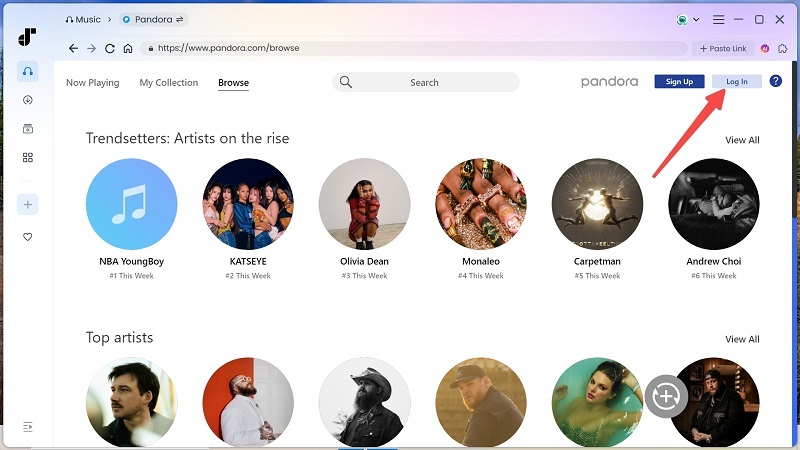Click the Pandora help question mark icon
Viewport: 800px width, 450px height.
point(775,81)
